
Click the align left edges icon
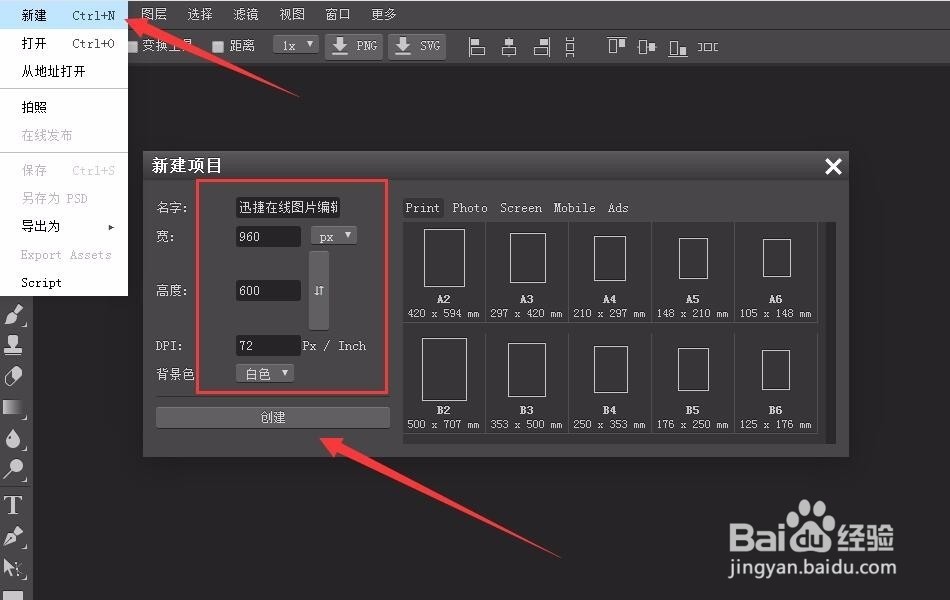pyautogui.click(x=477, y=47)
